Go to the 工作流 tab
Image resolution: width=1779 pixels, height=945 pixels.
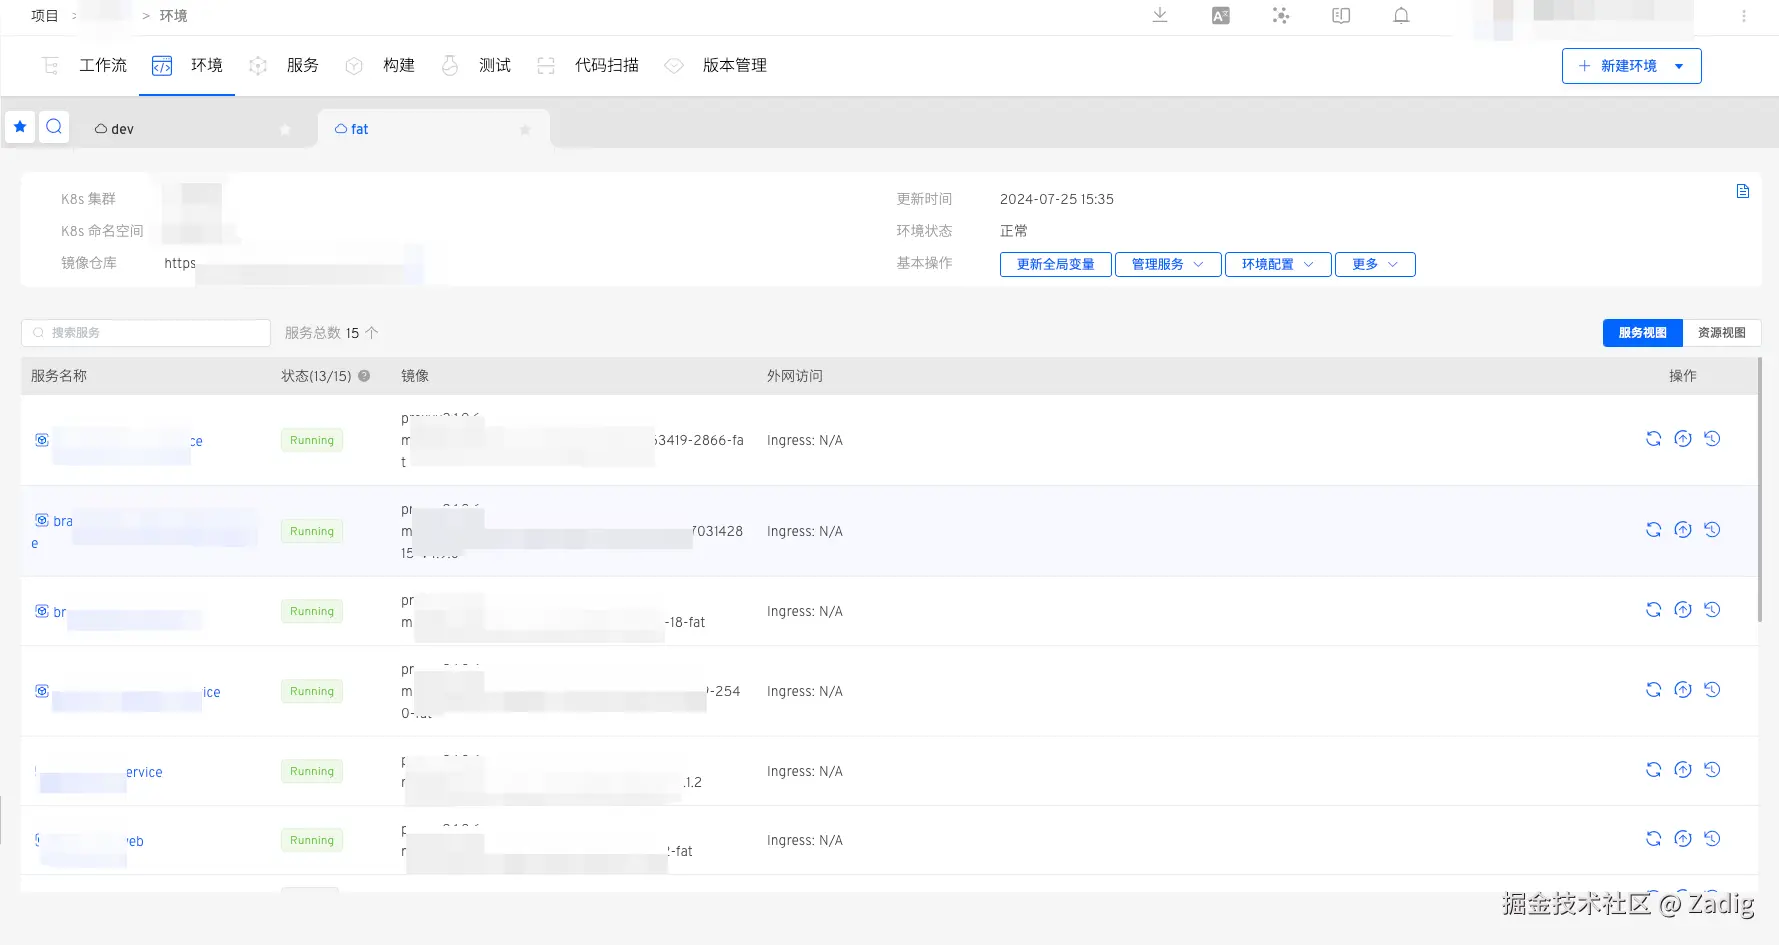pos(84,65)
